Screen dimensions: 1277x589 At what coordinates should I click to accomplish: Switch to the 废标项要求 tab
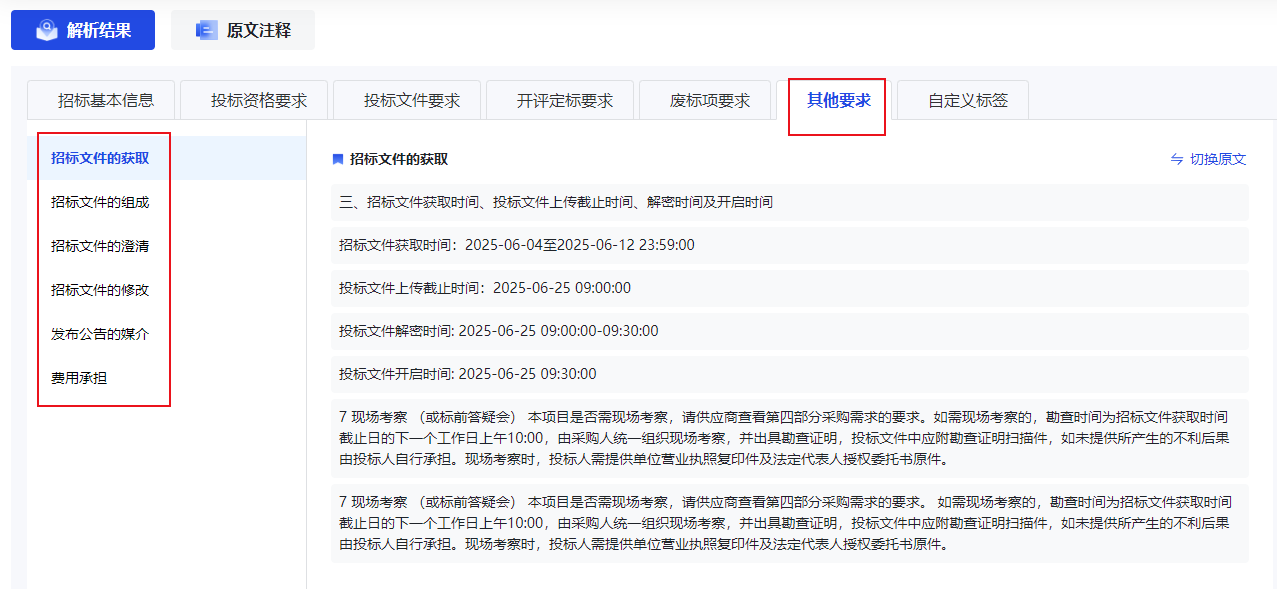(x=705, y=100)
